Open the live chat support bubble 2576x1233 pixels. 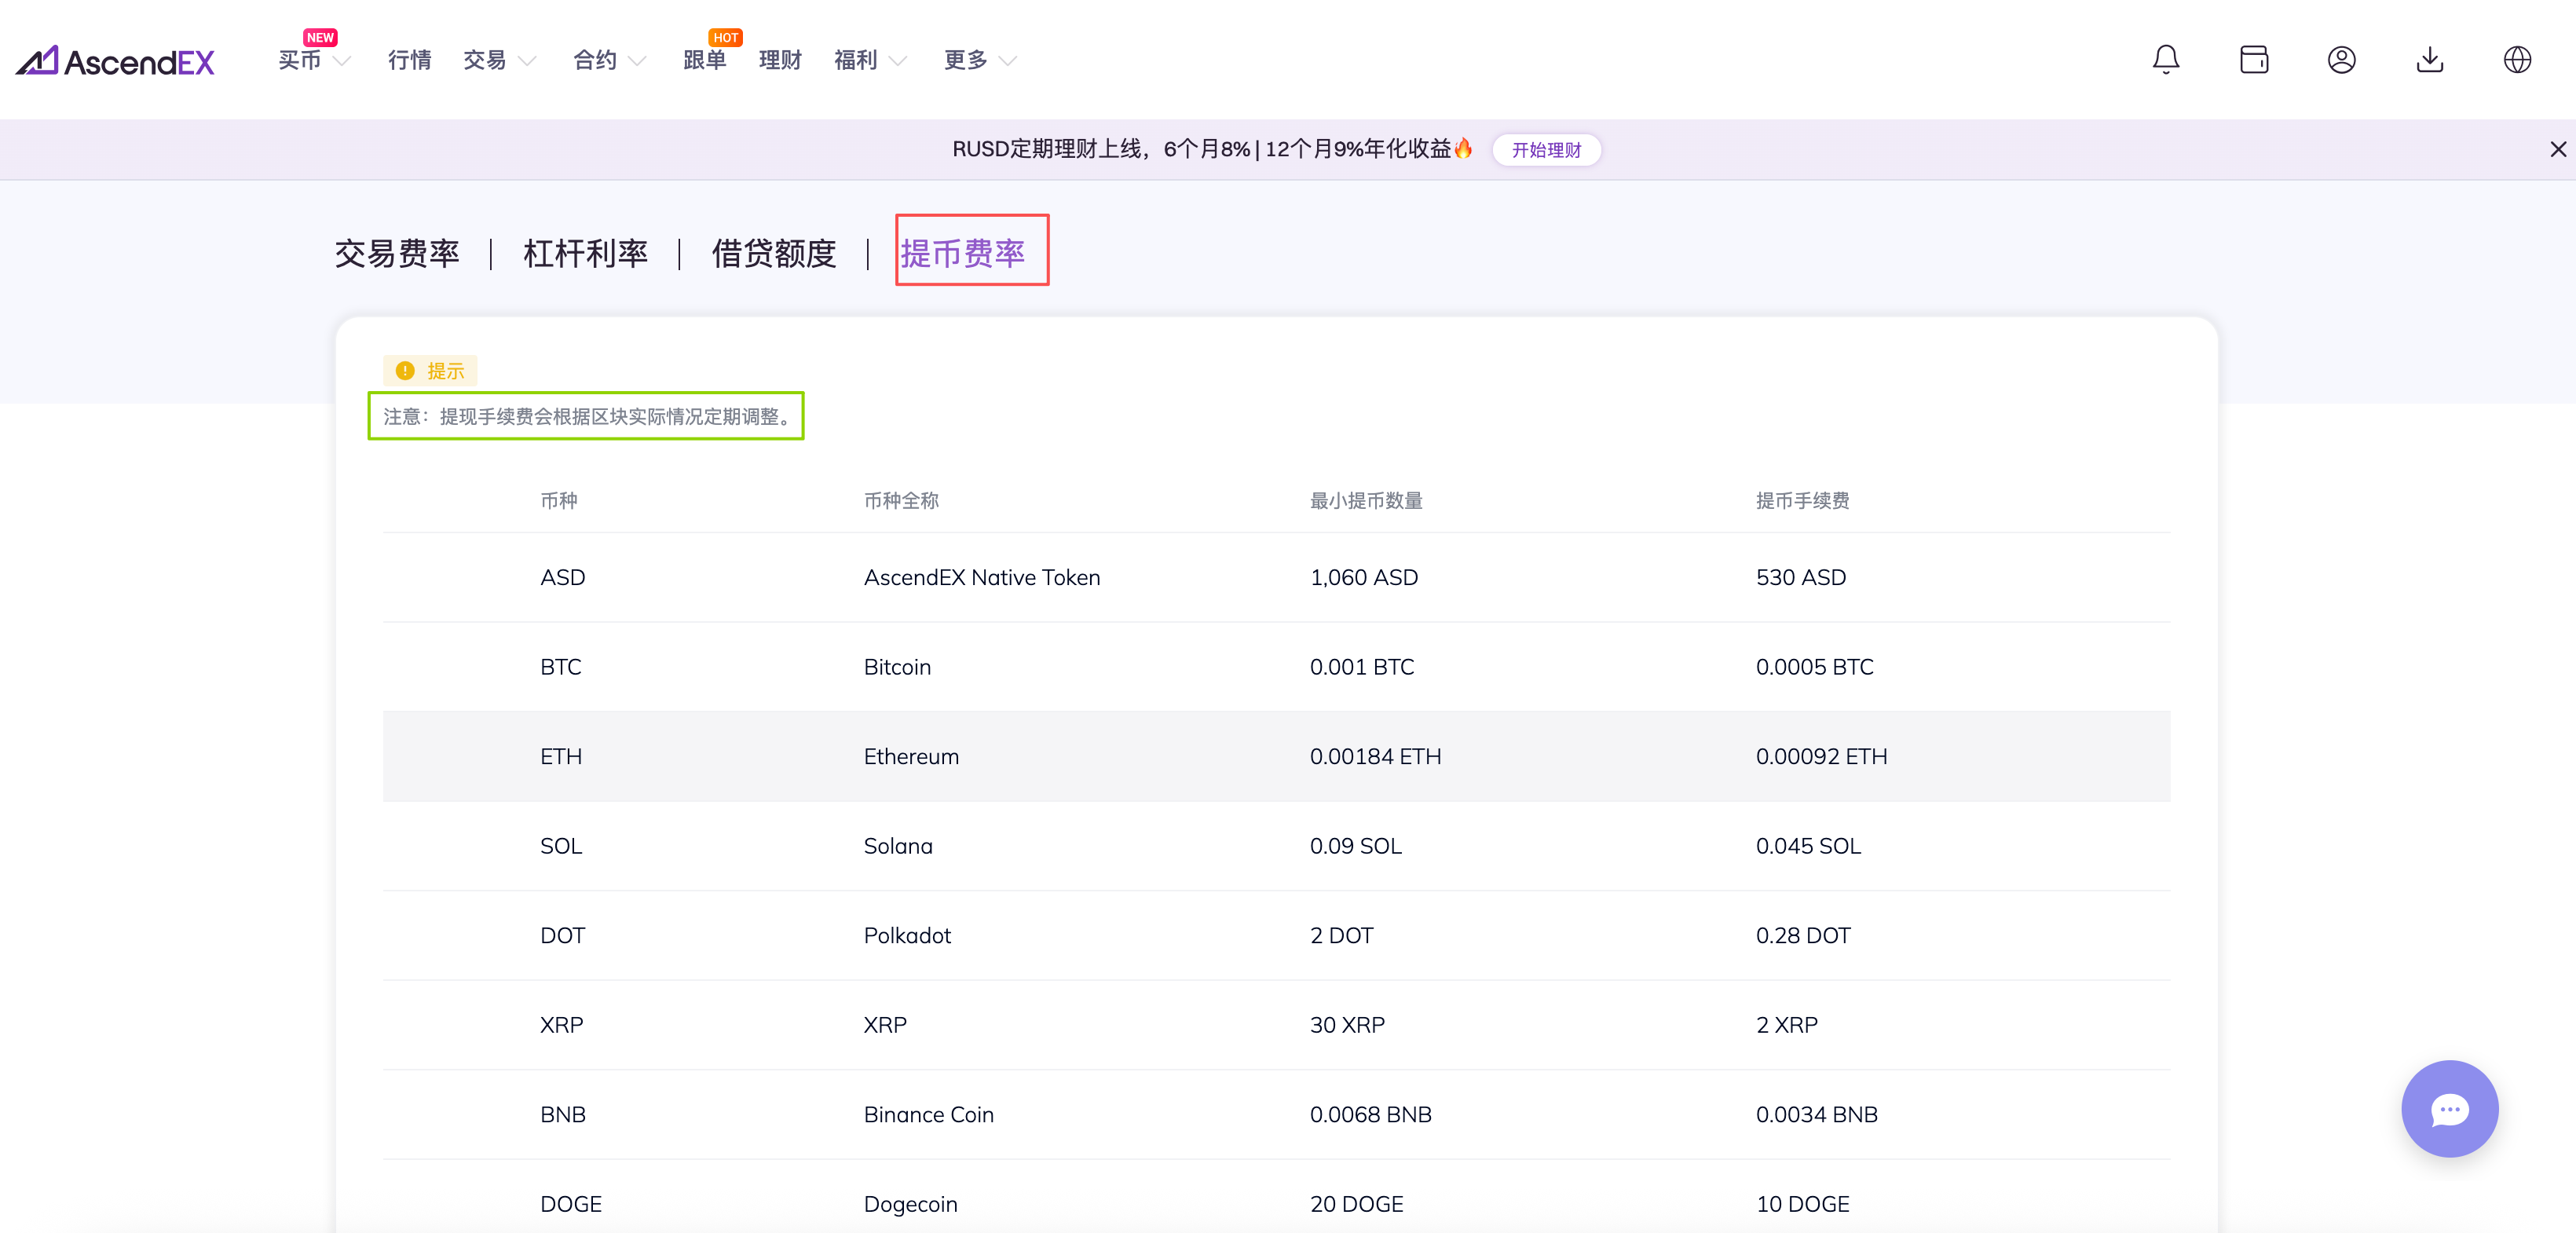click(2449, 1108)
